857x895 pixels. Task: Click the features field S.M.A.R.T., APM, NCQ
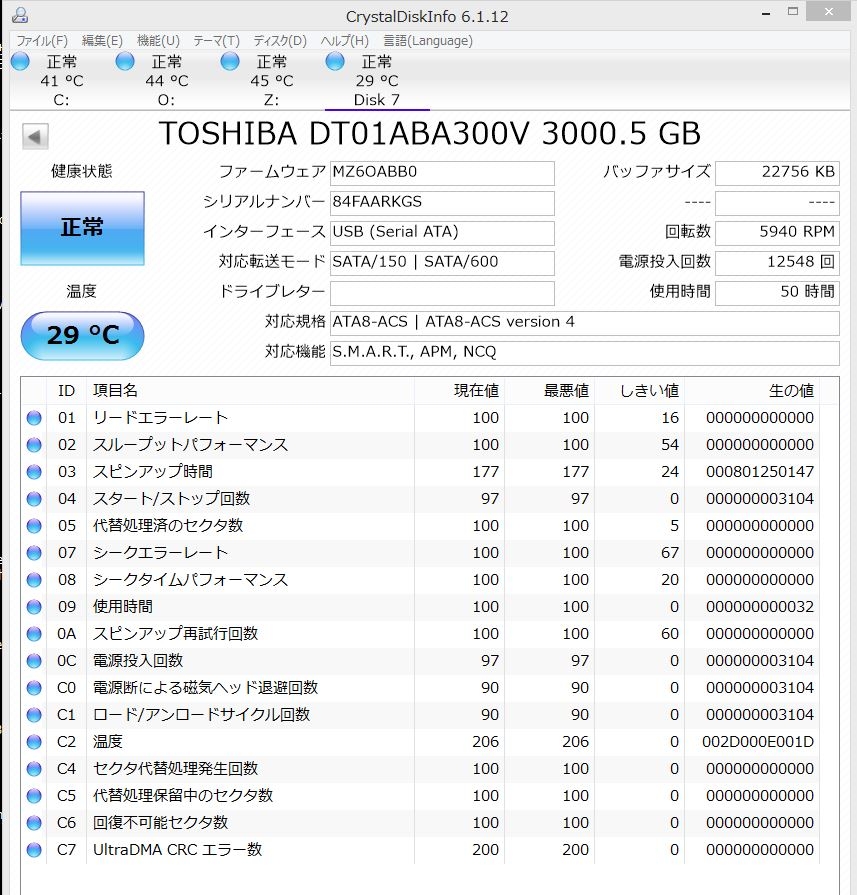585,353
